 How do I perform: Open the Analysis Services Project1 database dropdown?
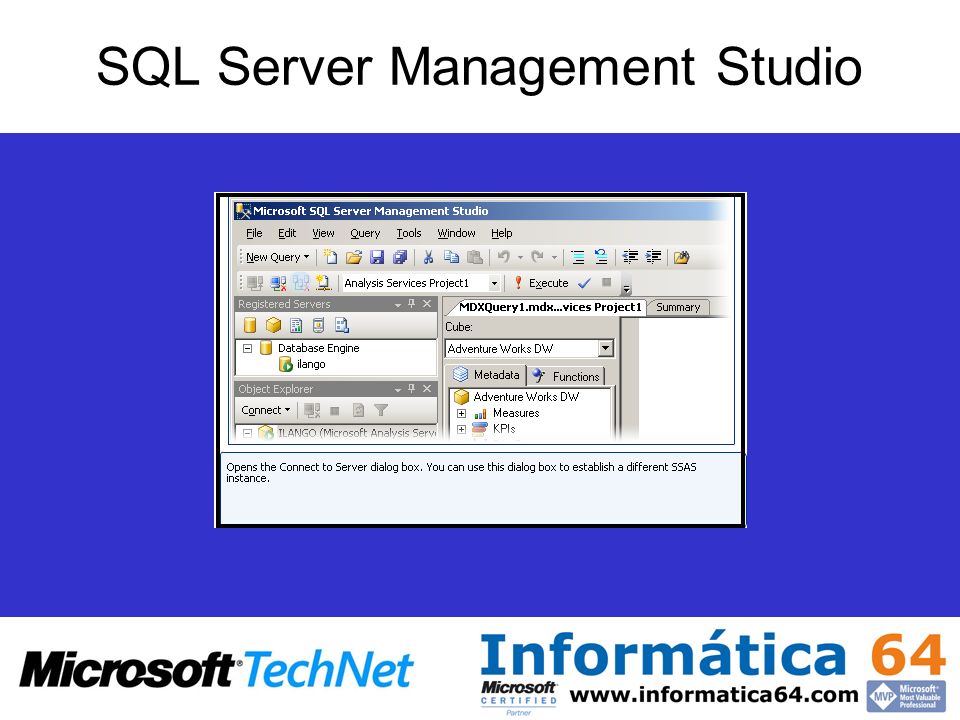coord(494,283)
